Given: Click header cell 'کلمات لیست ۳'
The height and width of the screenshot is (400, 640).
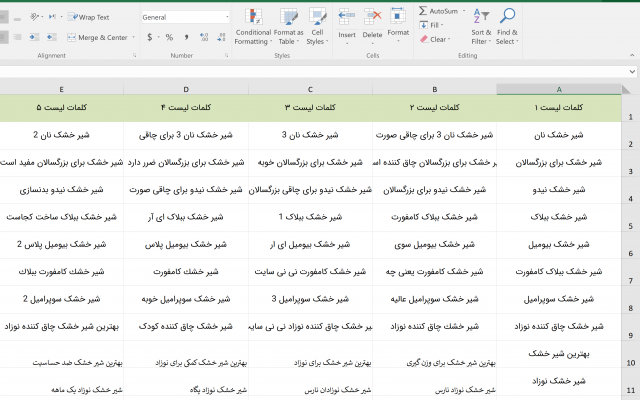Looking at the screenshot, I should point(310,108).
